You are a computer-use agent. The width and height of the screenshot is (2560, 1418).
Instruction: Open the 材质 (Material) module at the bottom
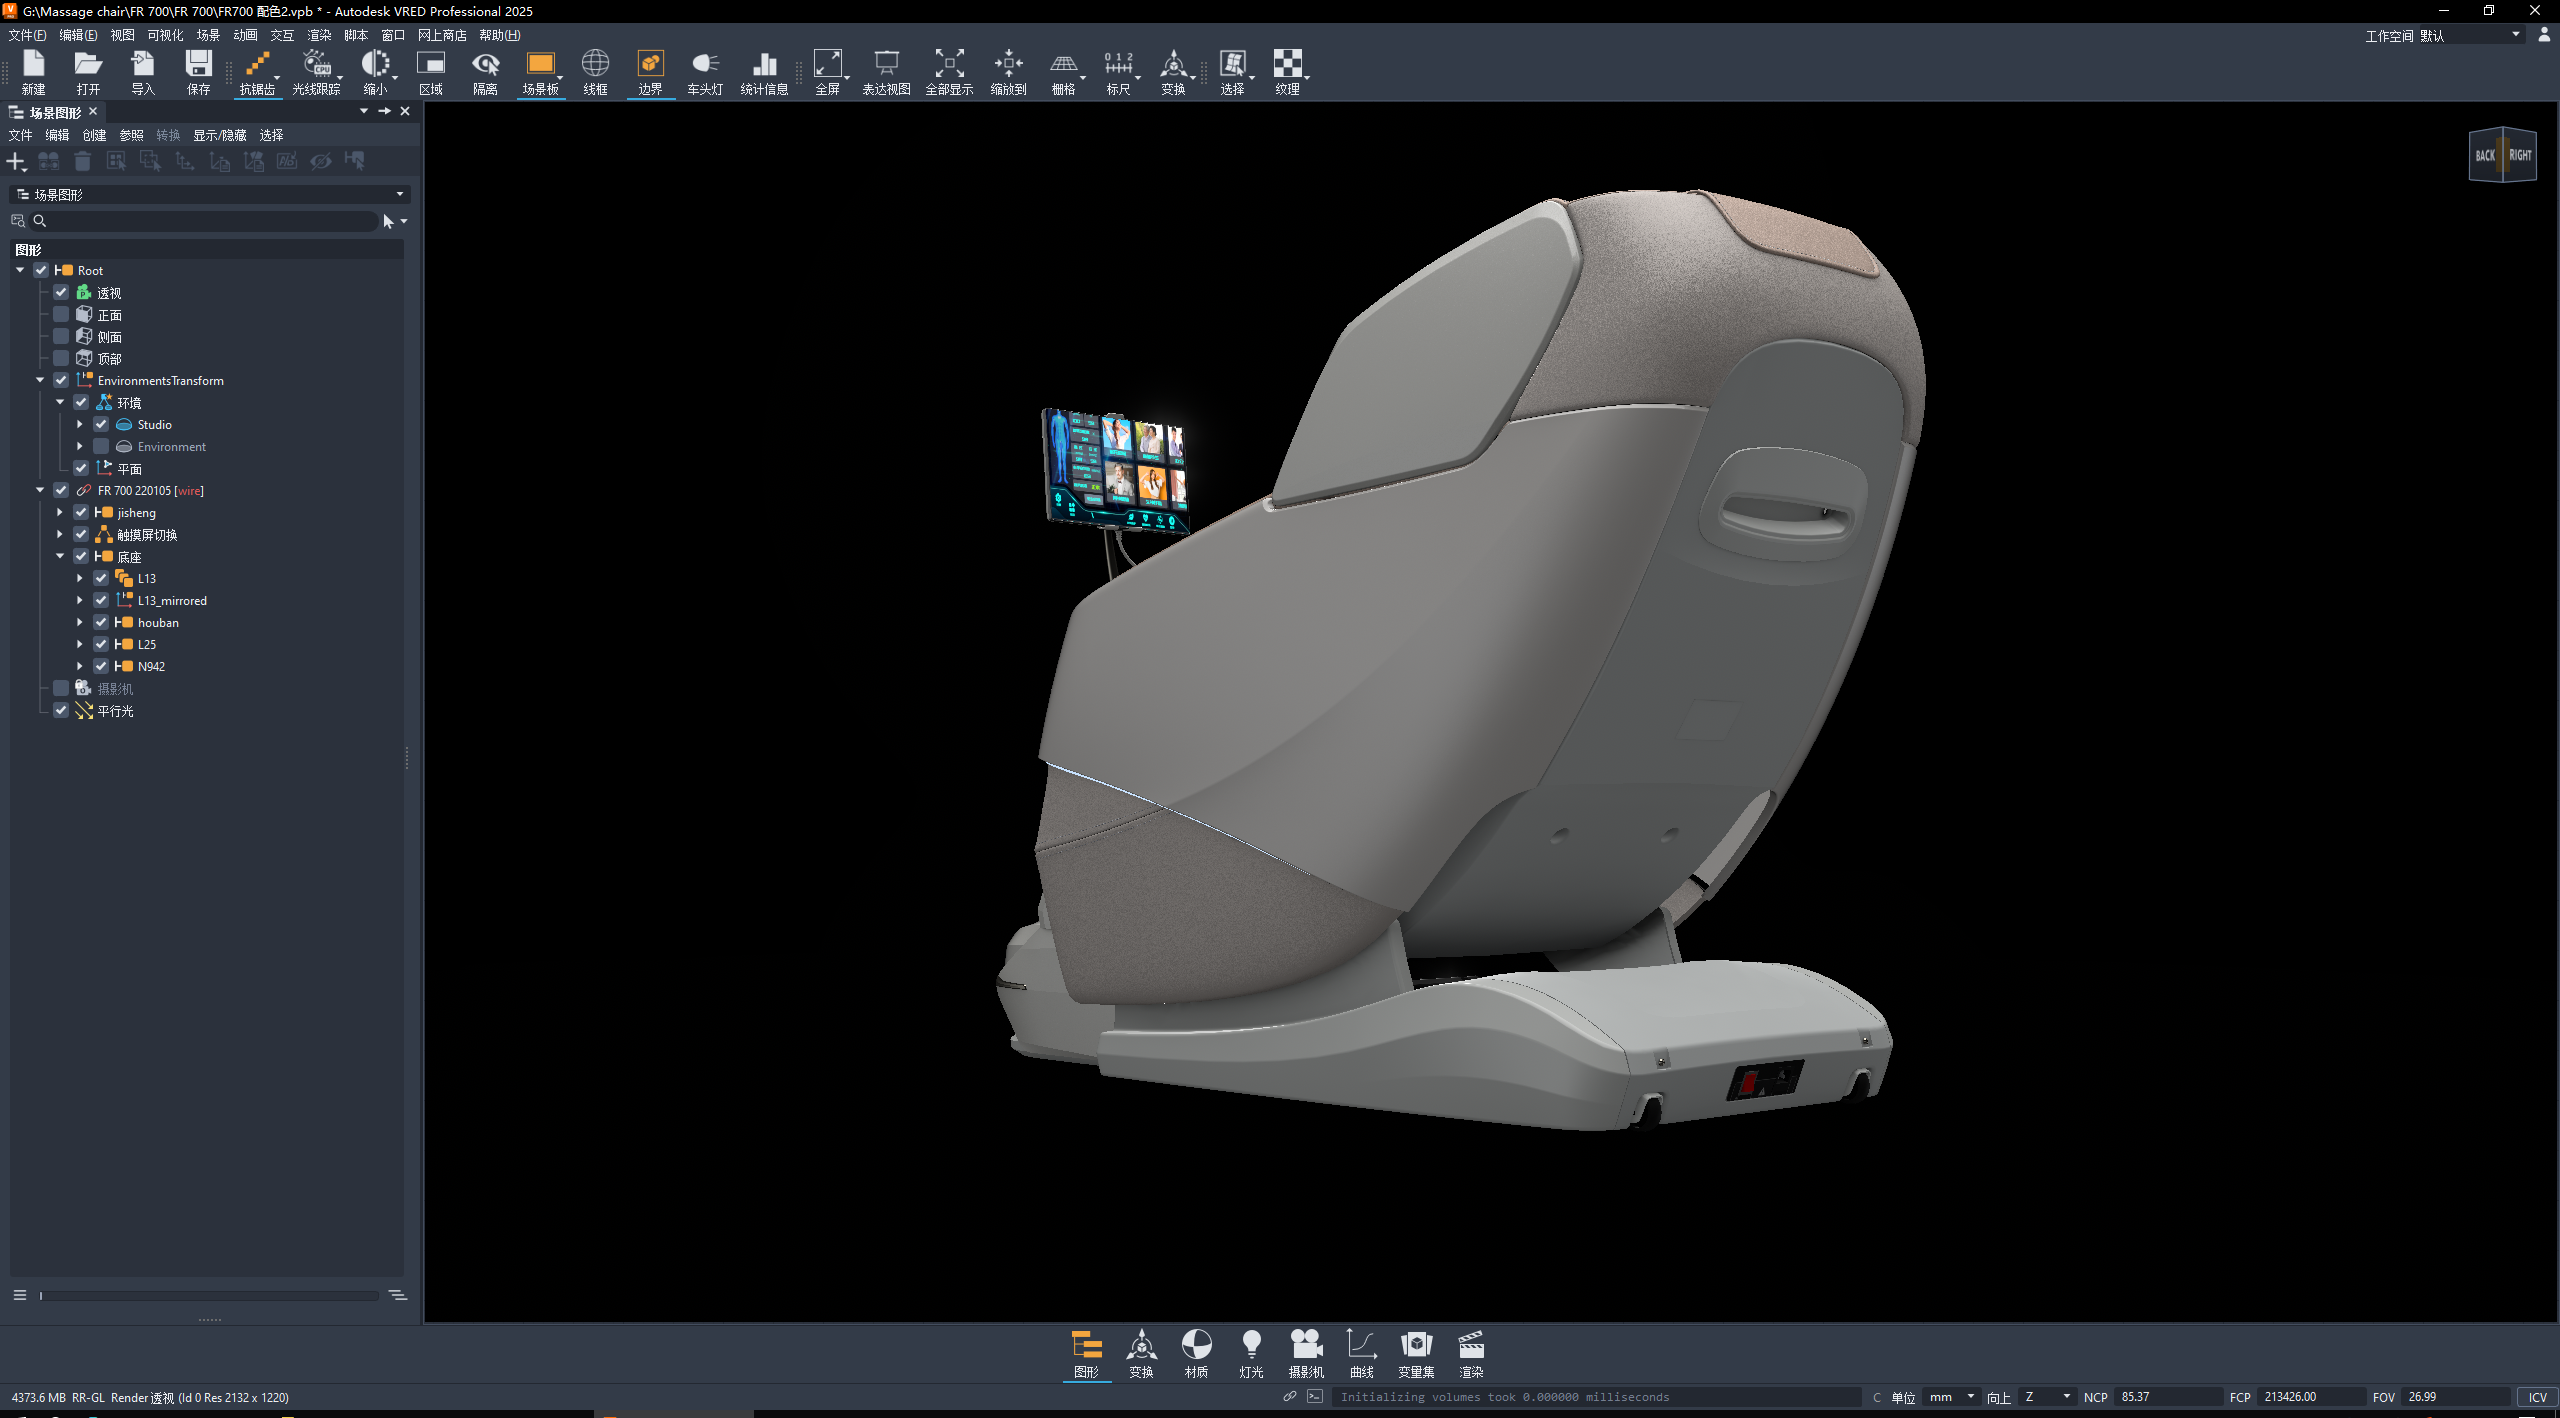[1195, 1353]
